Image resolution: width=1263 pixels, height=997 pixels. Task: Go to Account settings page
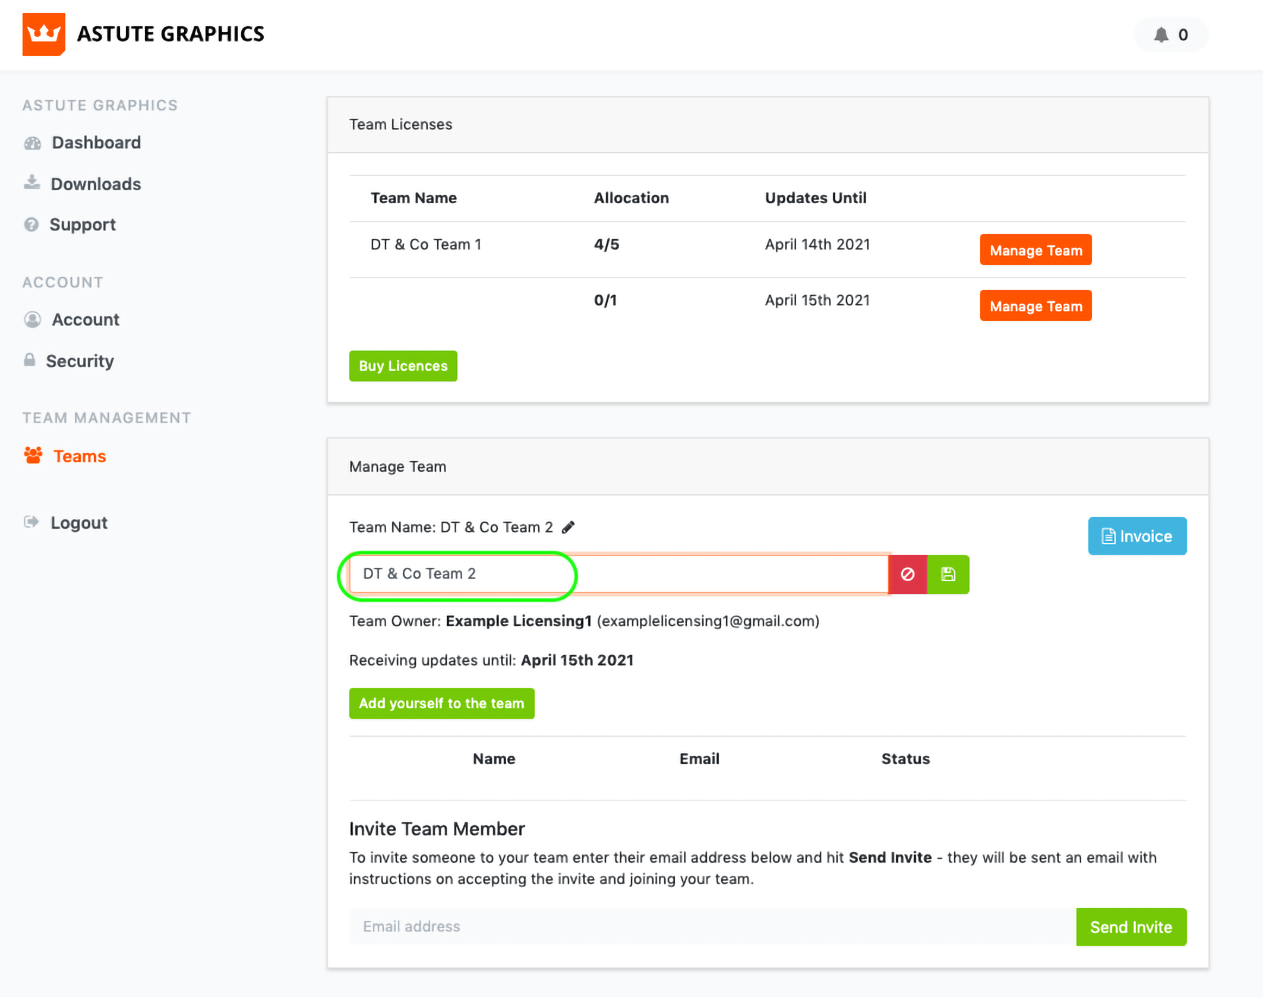coord(85,320)
